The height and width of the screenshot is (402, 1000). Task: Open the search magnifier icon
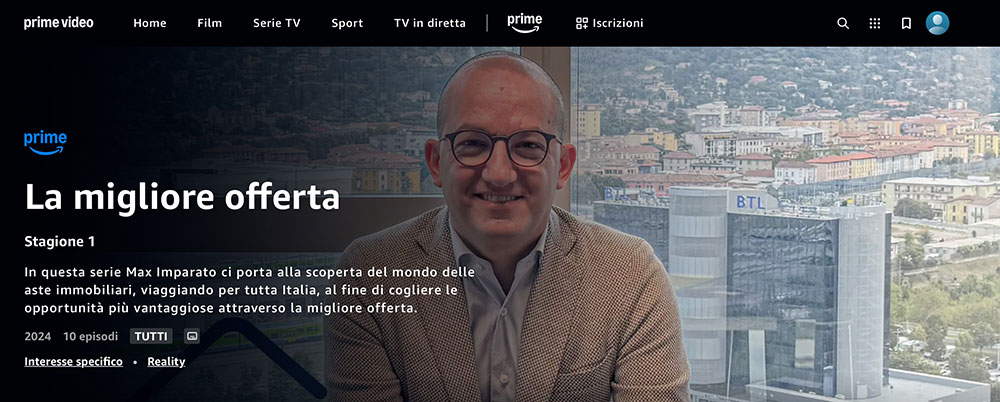(x=842, y=24)
